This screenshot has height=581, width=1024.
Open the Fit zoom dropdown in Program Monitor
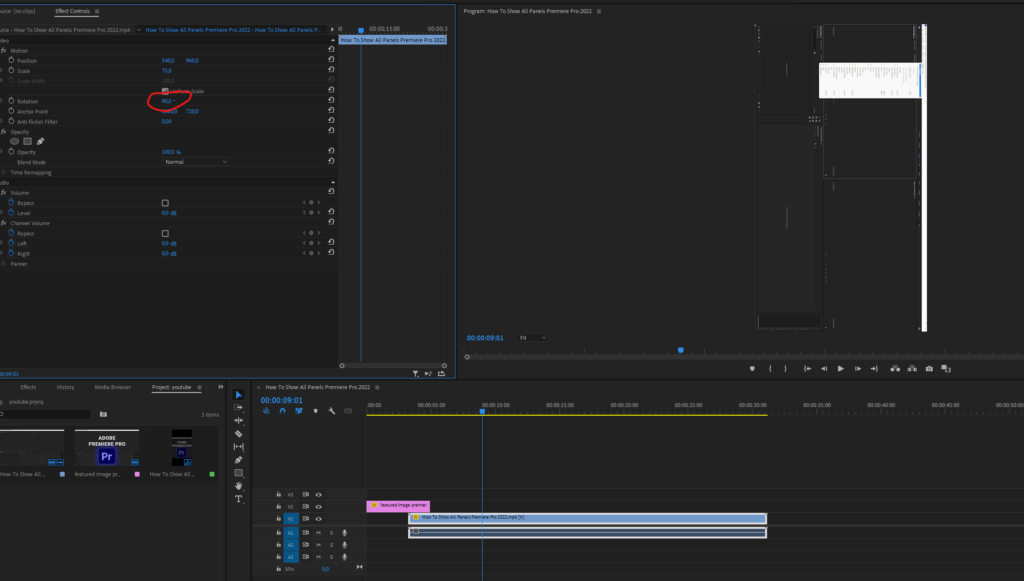533,337
